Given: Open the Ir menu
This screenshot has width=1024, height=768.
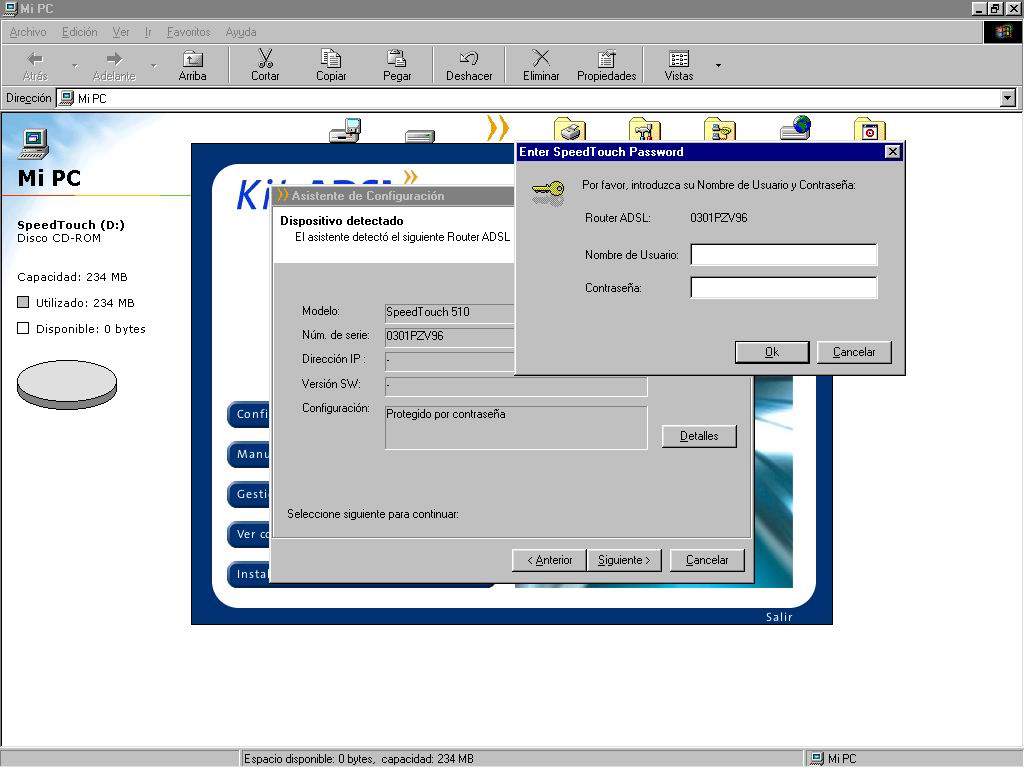Looking at the screenshot, I should point(148,32).
